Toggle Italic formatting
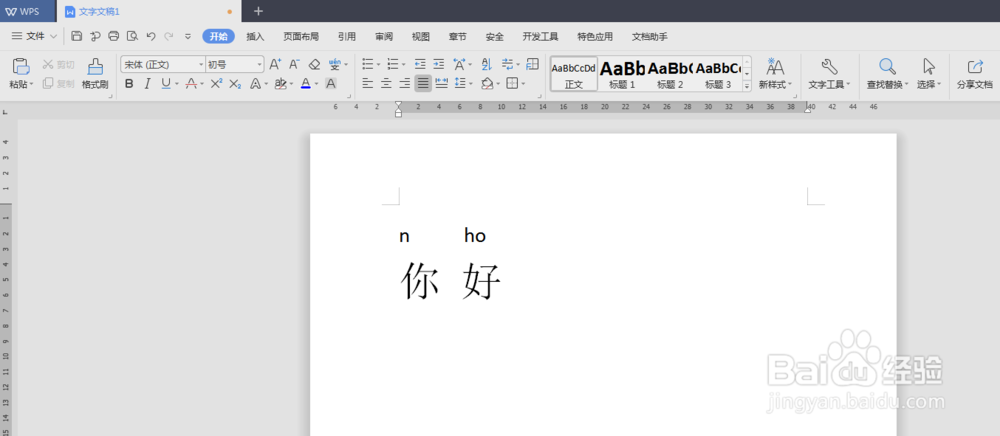This screenshot has width=1000, height=436. (147, 84)
